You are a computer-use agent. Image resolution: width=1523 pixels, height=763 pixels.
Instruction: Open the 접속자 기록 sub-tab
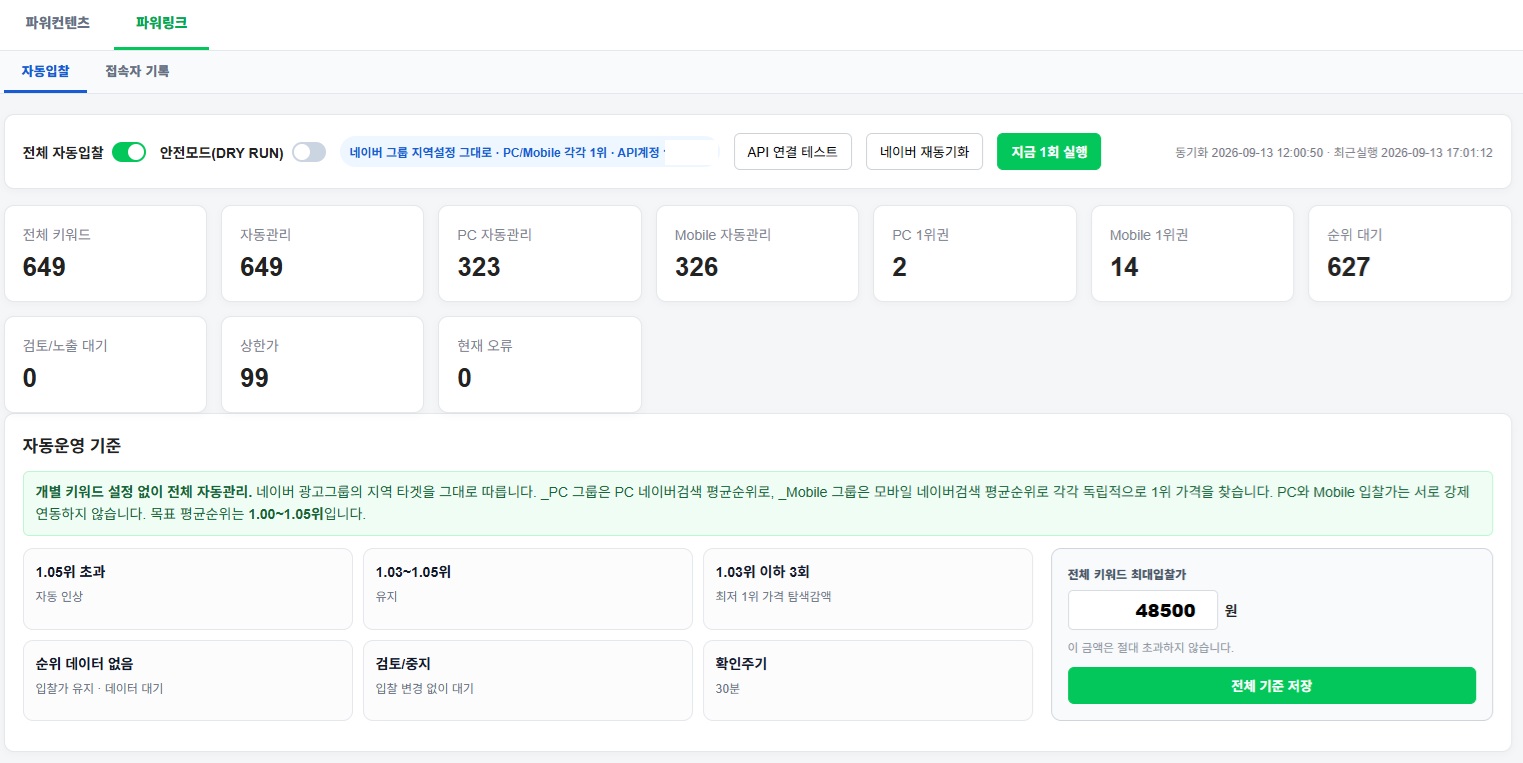(x=137, y=71)
